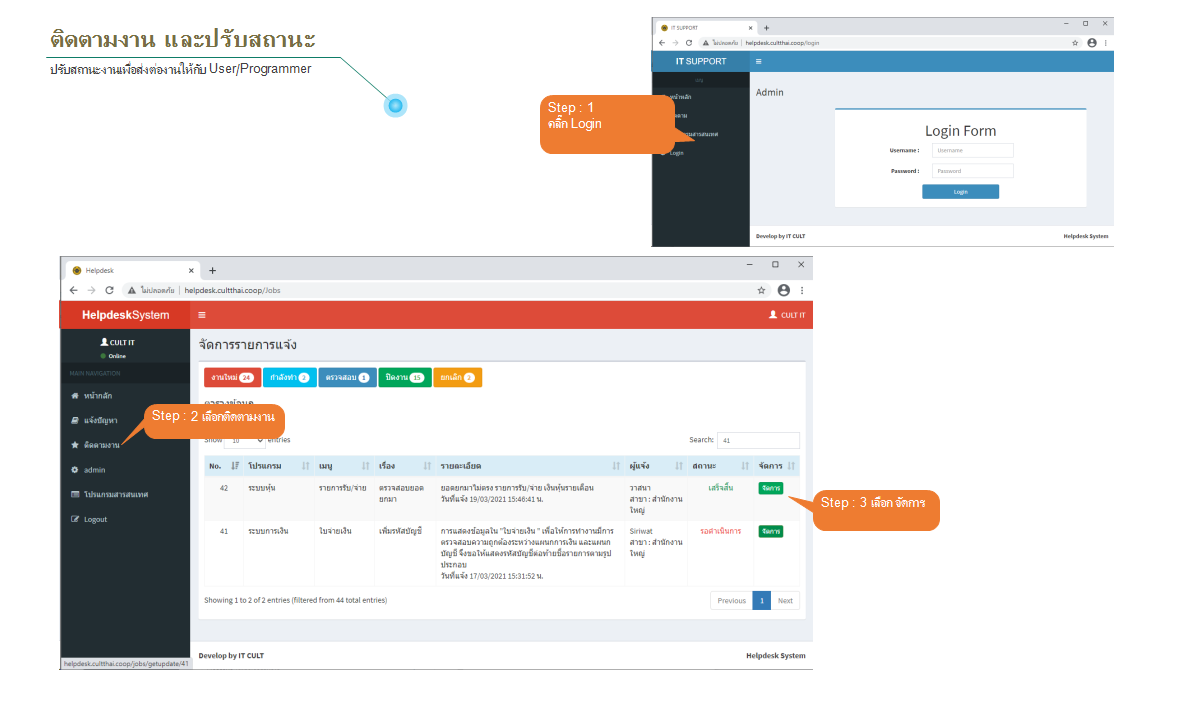Click the Next pagination button
Viewport: 1188px width, 717px height.
[x=785, y=601]
